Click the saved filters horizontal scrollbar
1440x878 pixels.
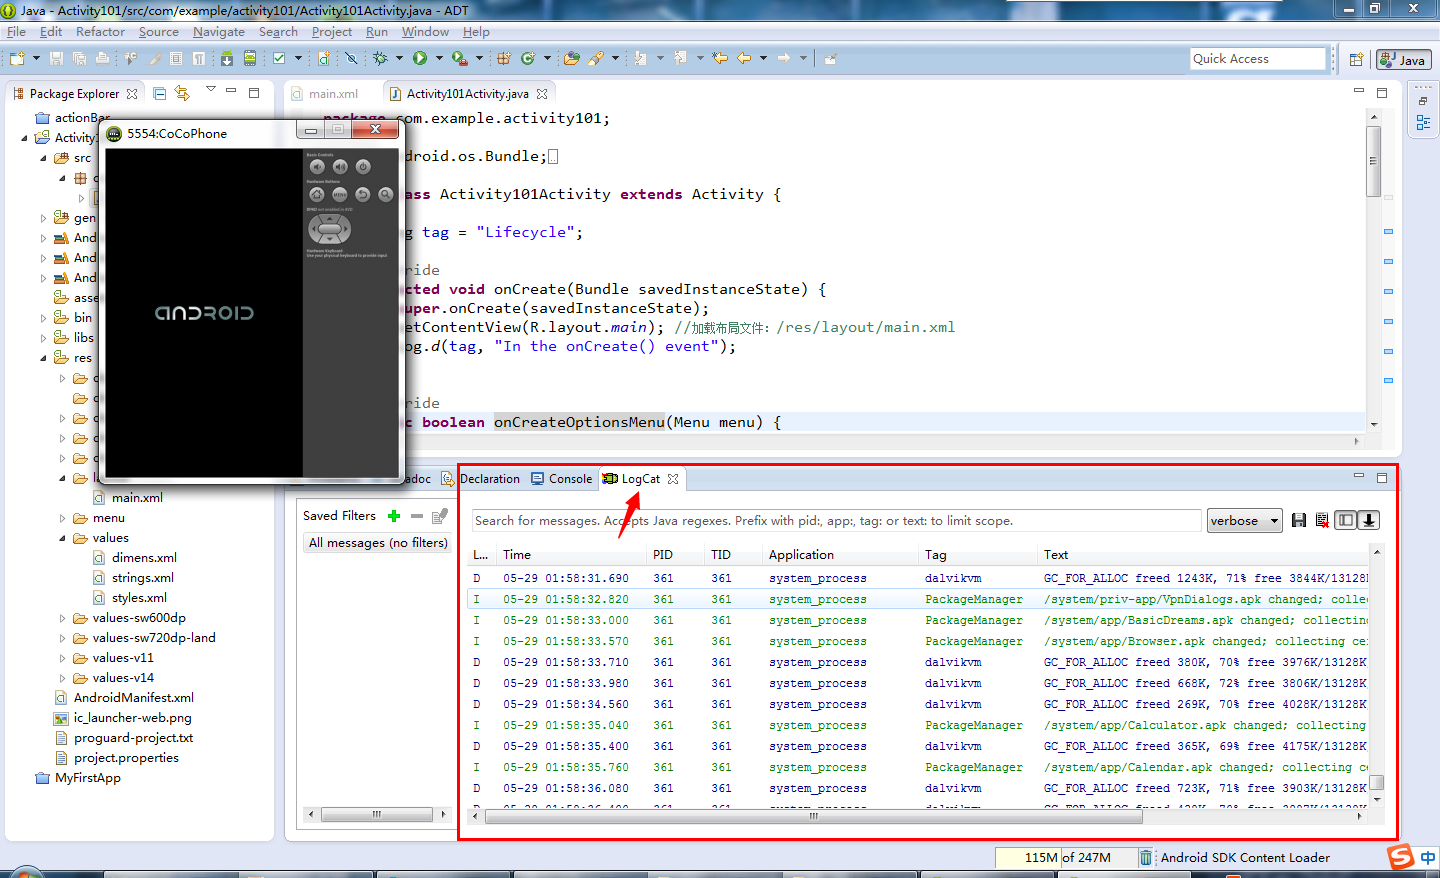[x=377, y=814]
